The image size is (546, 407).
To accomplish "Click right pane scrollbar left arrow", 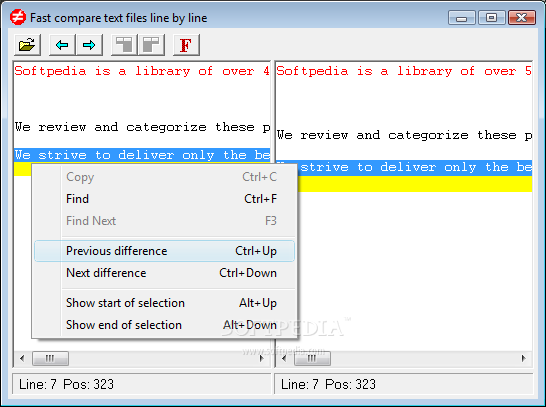I will click(284, 358).
